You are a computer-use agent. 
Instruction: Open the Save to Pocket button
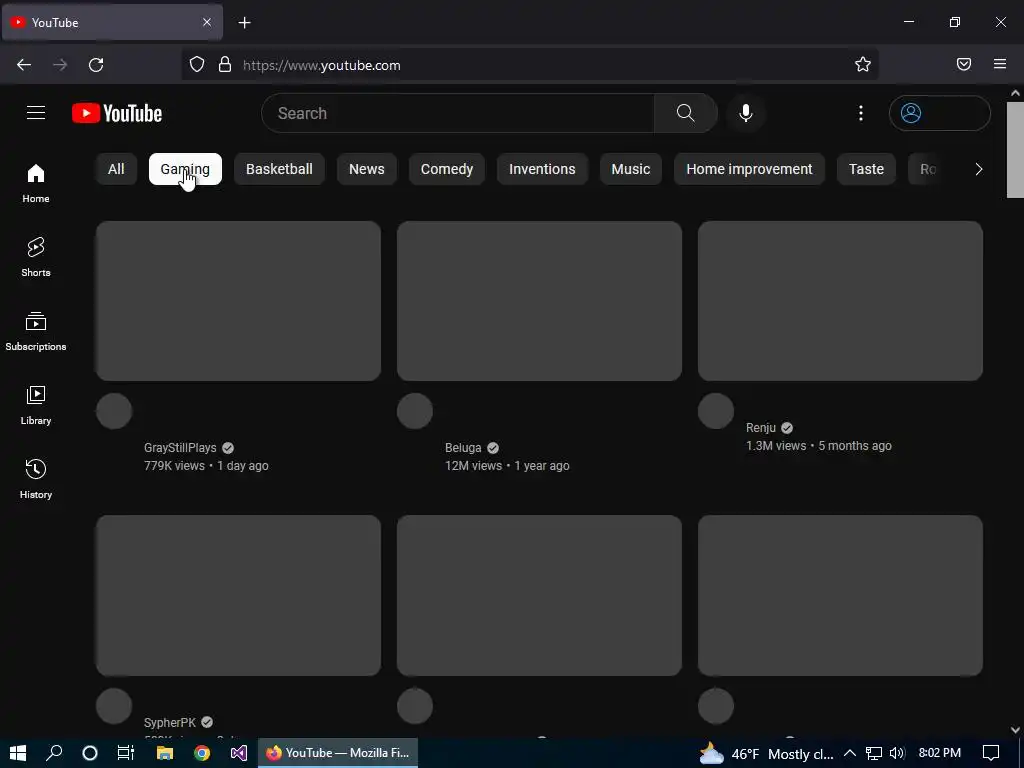click(x=964, y=64)
